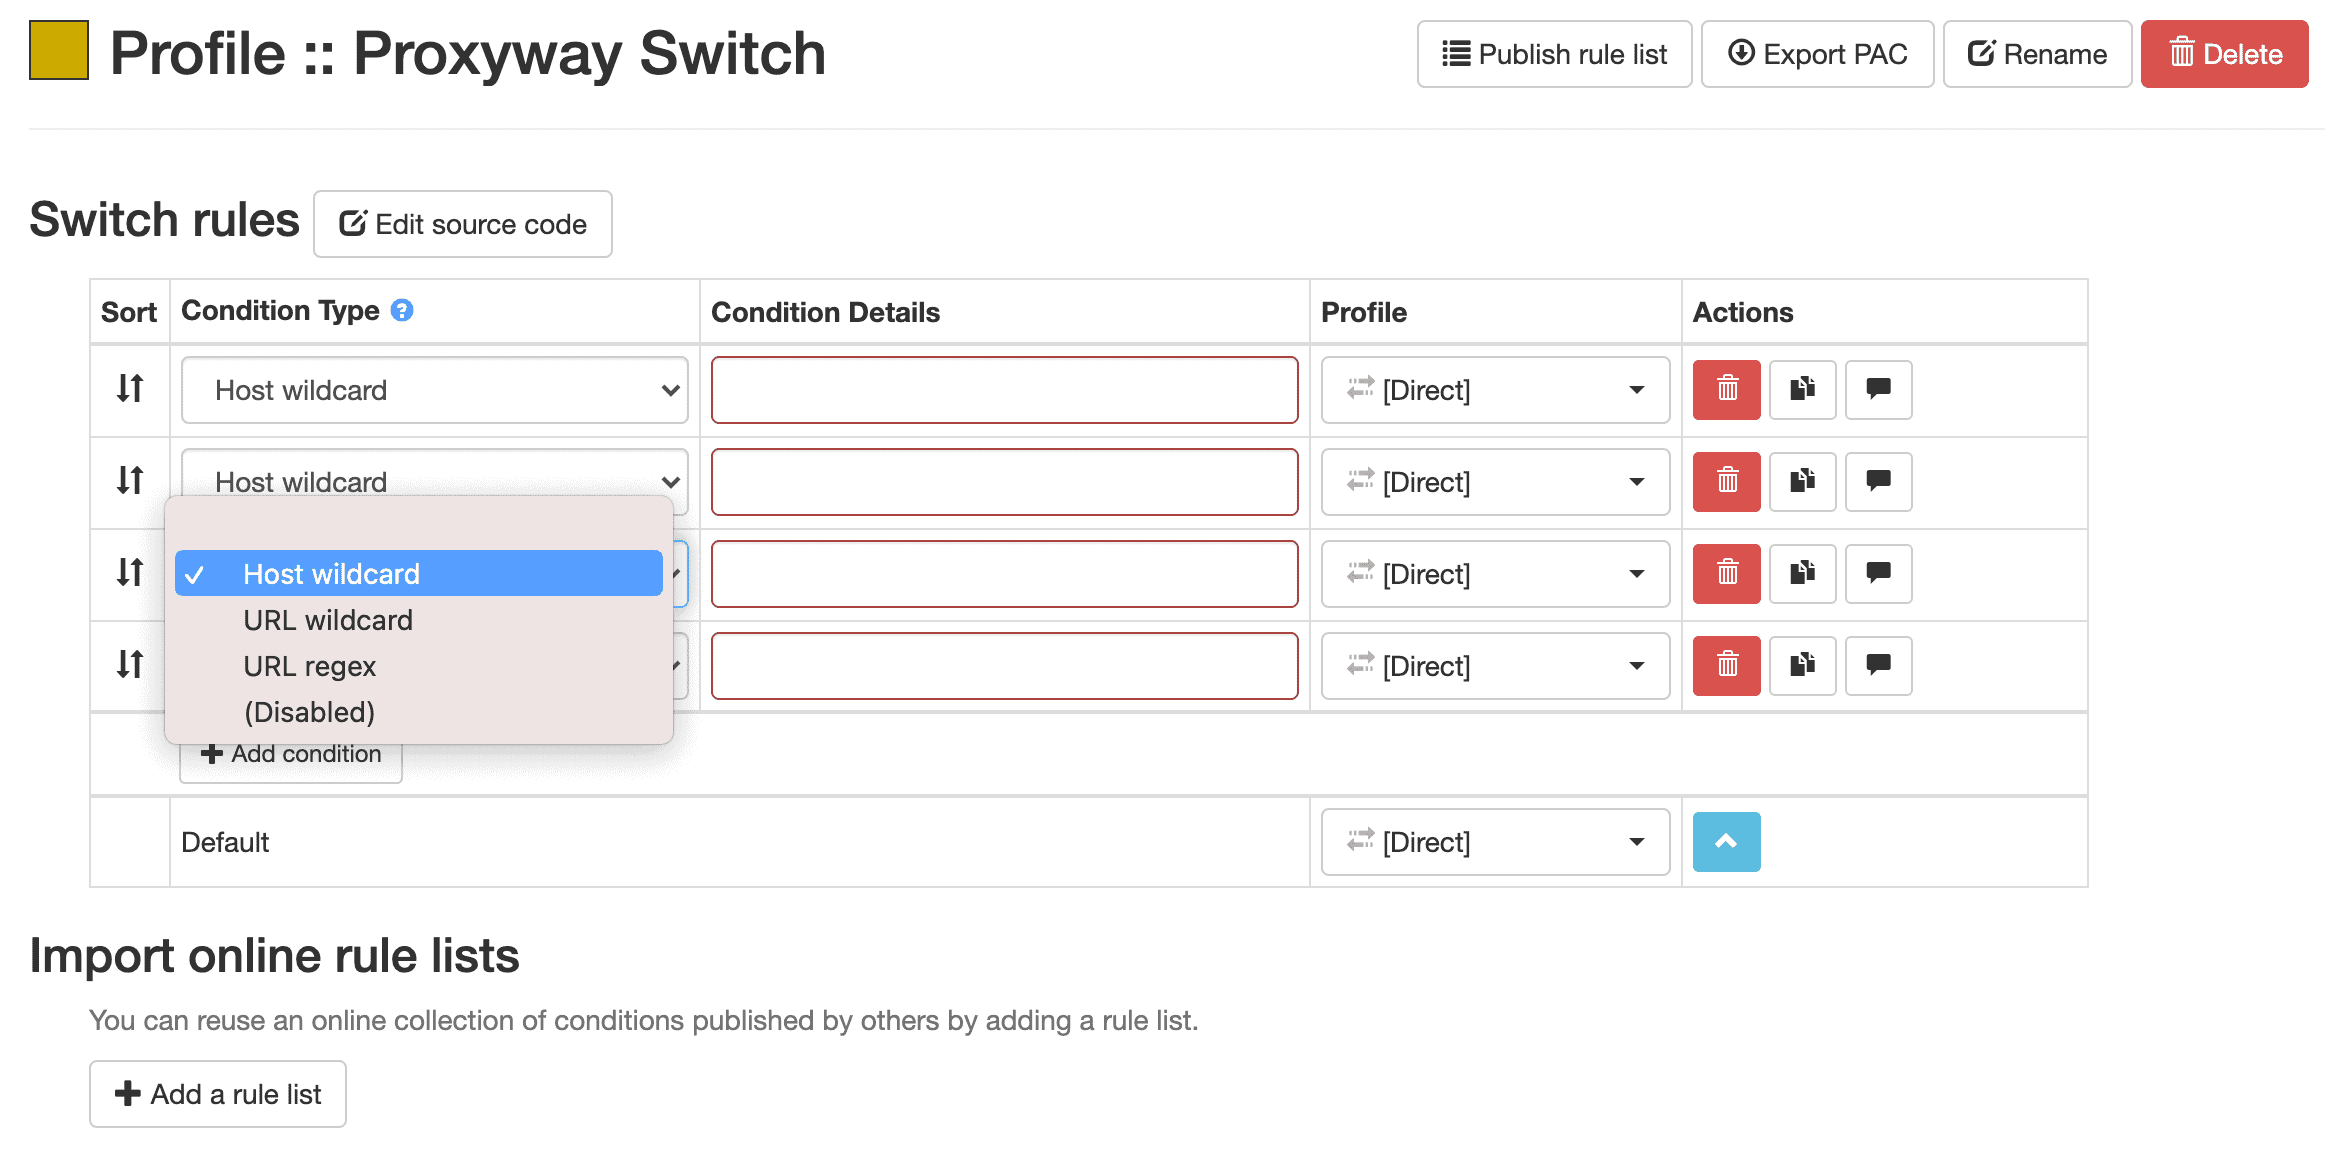Add a note to third rule with comment icon

[1879, 574]
